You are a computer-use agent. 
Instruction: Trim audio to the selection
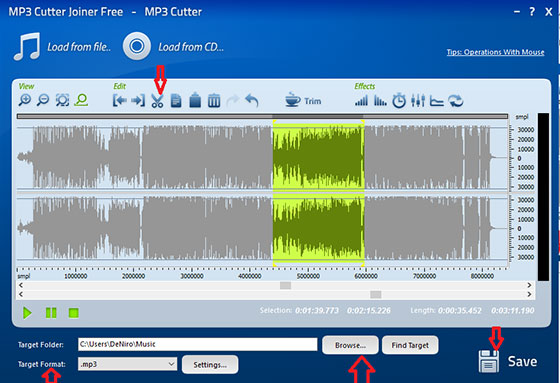coord(303,101)
